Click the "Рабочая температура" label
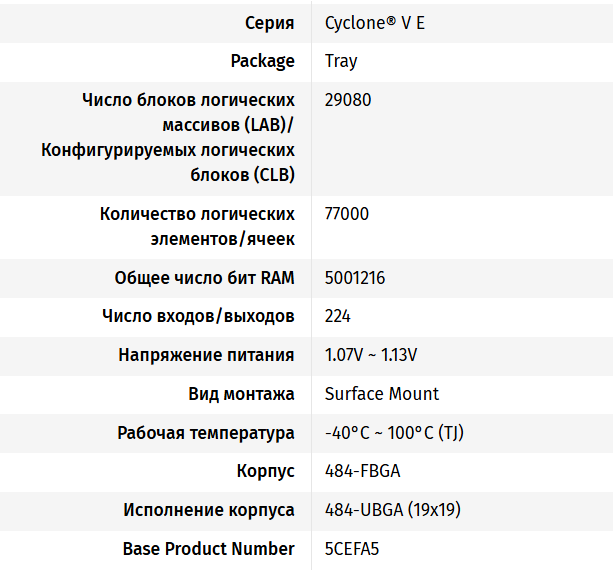Viewport: 613px width, 570px height. point(206,433)
